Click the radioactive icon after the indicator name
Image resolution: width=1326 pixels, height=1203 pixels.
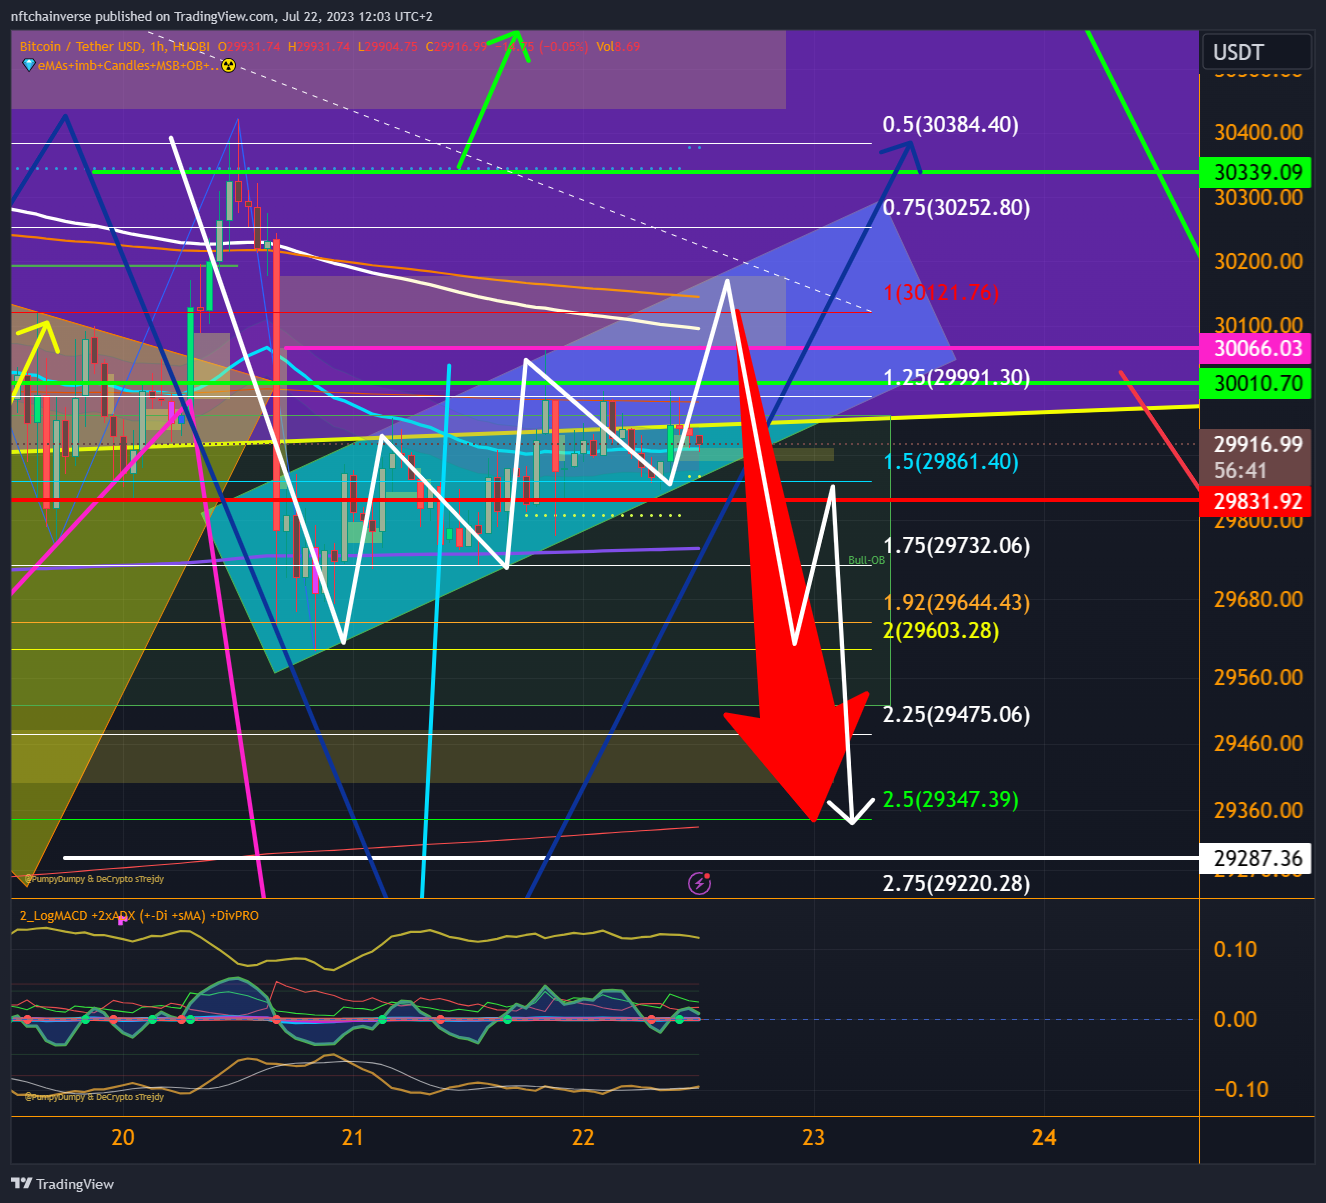[x=228, y=65]
